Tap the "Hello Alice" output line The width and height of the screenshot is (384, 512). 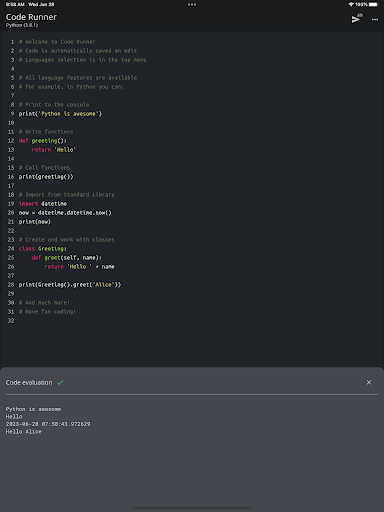coord(24,431)
